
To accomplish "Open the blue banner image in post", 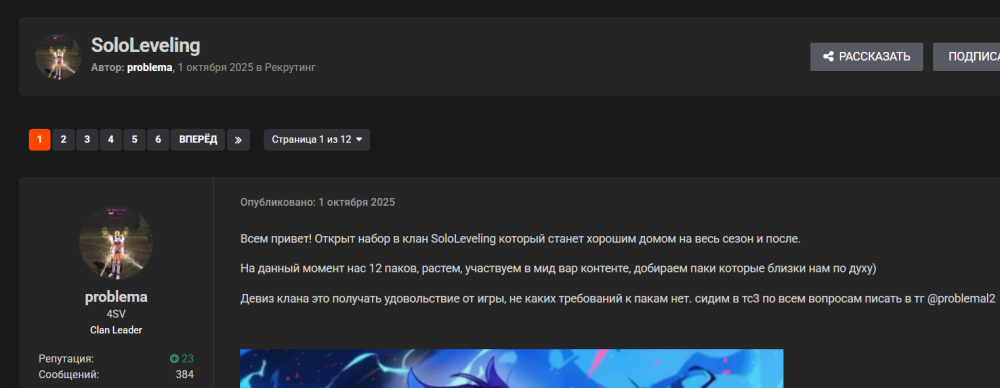I will click(x=511, y=368).
